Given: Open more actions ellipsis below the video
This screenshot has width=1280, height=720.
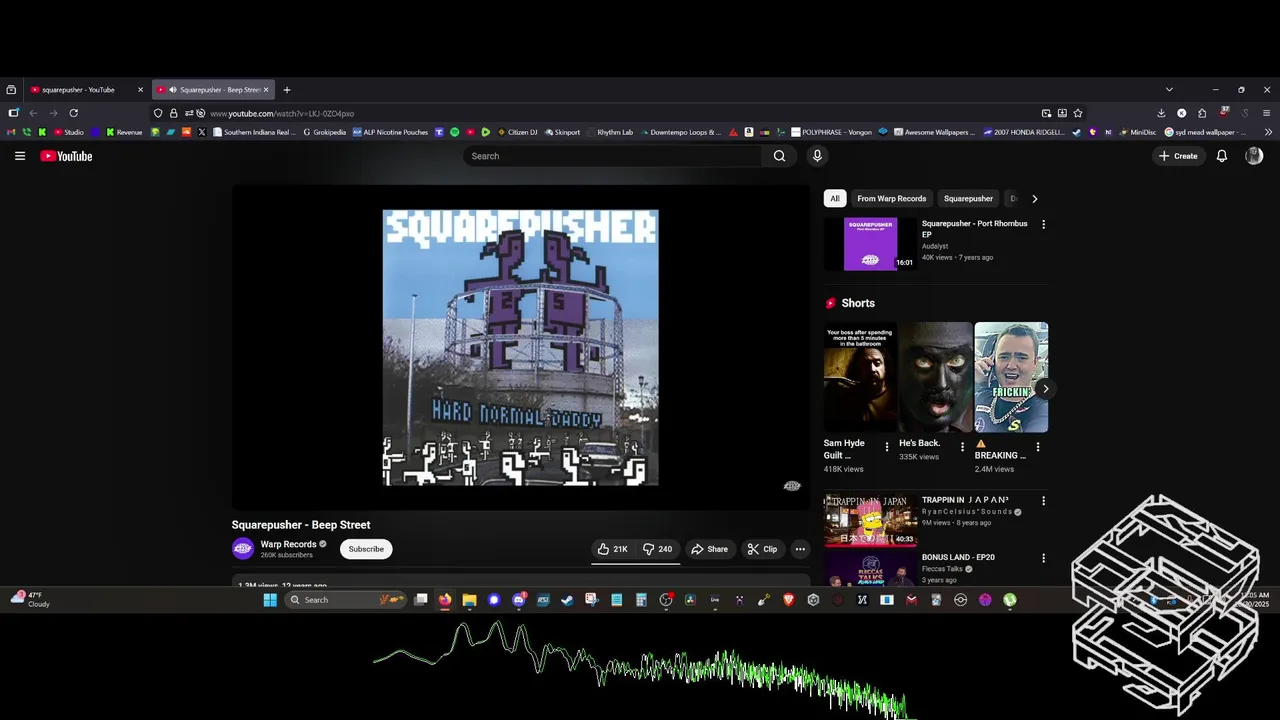Looking at the screenshot, I should coord(800,549).
